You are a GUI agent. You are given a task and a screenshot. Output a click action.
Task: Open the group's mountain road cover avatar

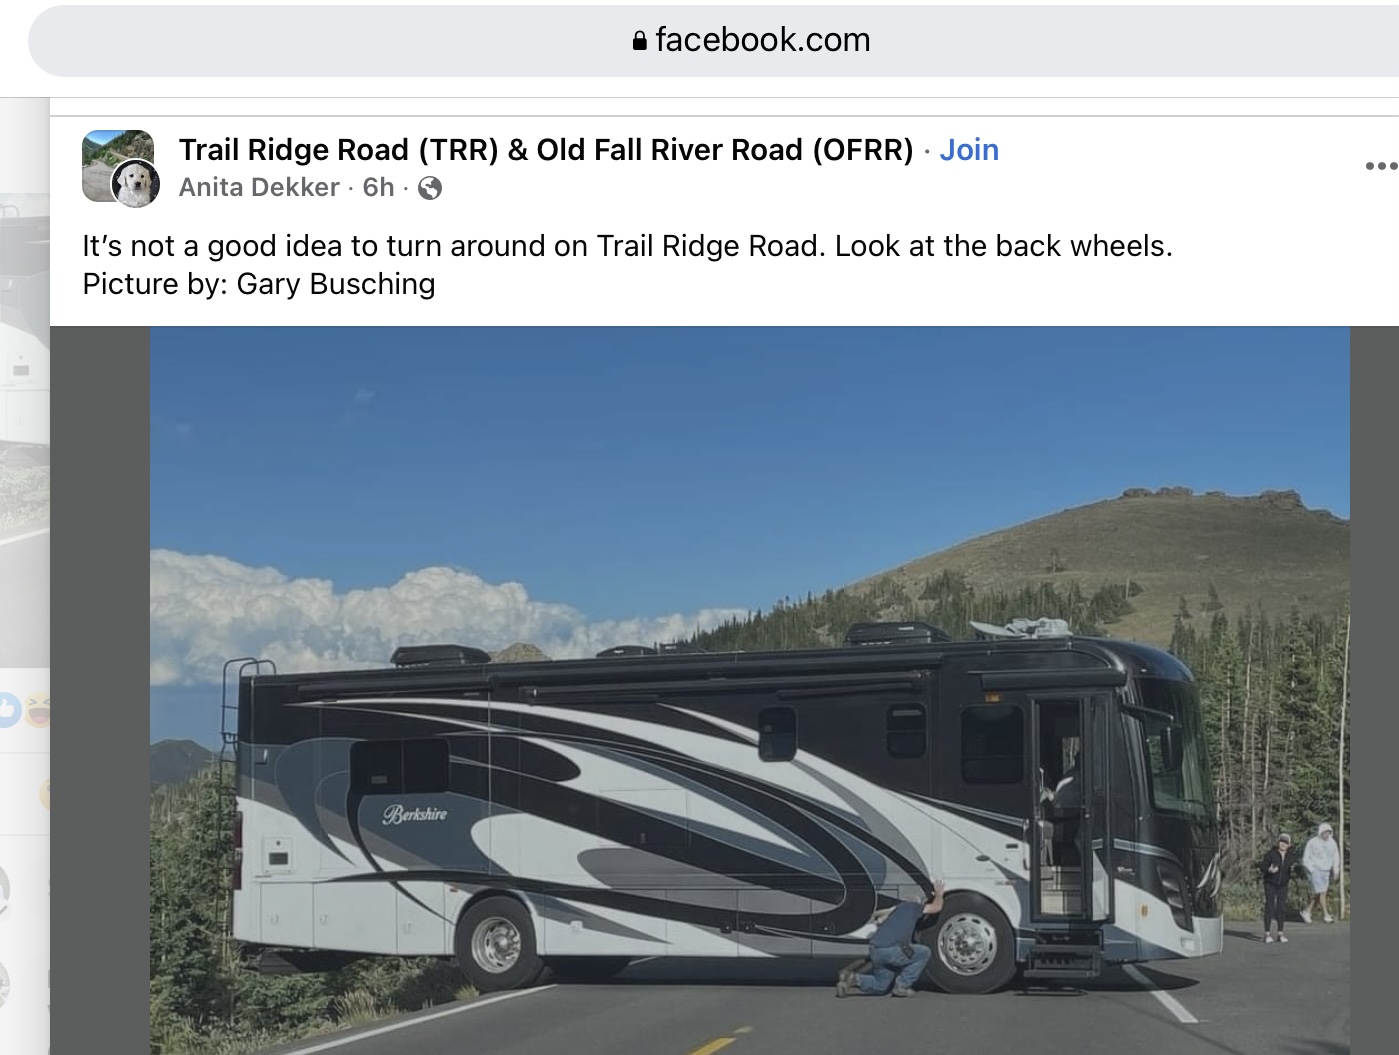click(117, 154)
